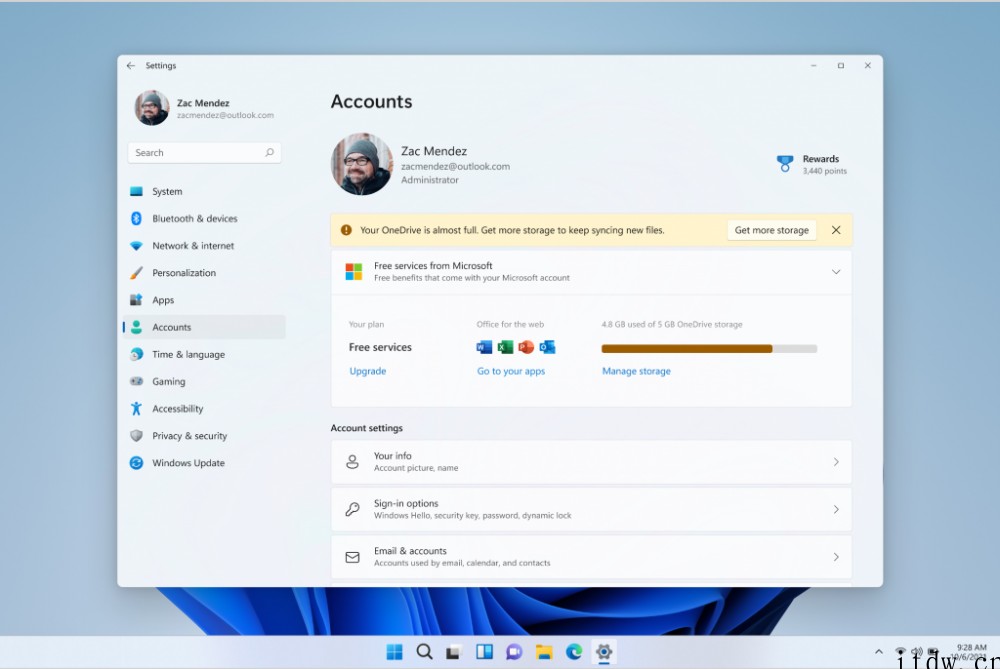Click the Your info person icon
The image size is (1000, 669).
coord(352,462)
